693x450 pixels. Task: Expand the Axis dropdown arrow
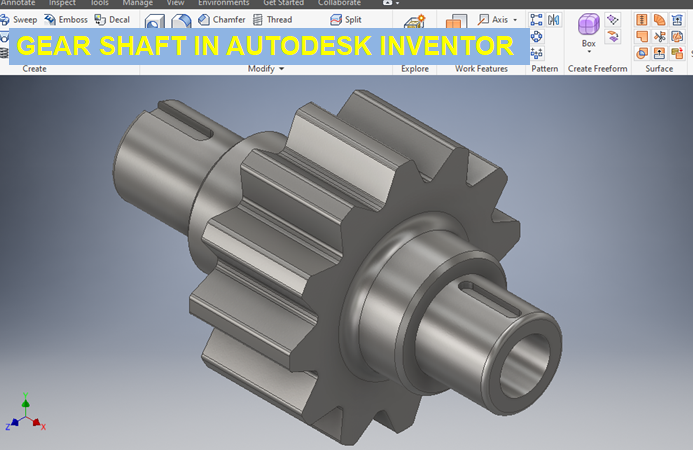(515, 20)
